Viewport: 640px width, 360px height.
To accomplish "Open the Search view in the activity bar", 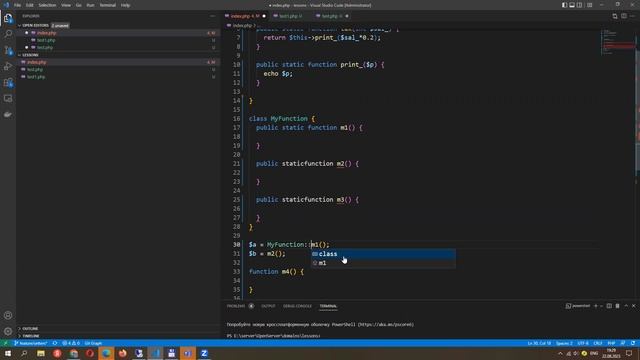I will coord(8,34).
